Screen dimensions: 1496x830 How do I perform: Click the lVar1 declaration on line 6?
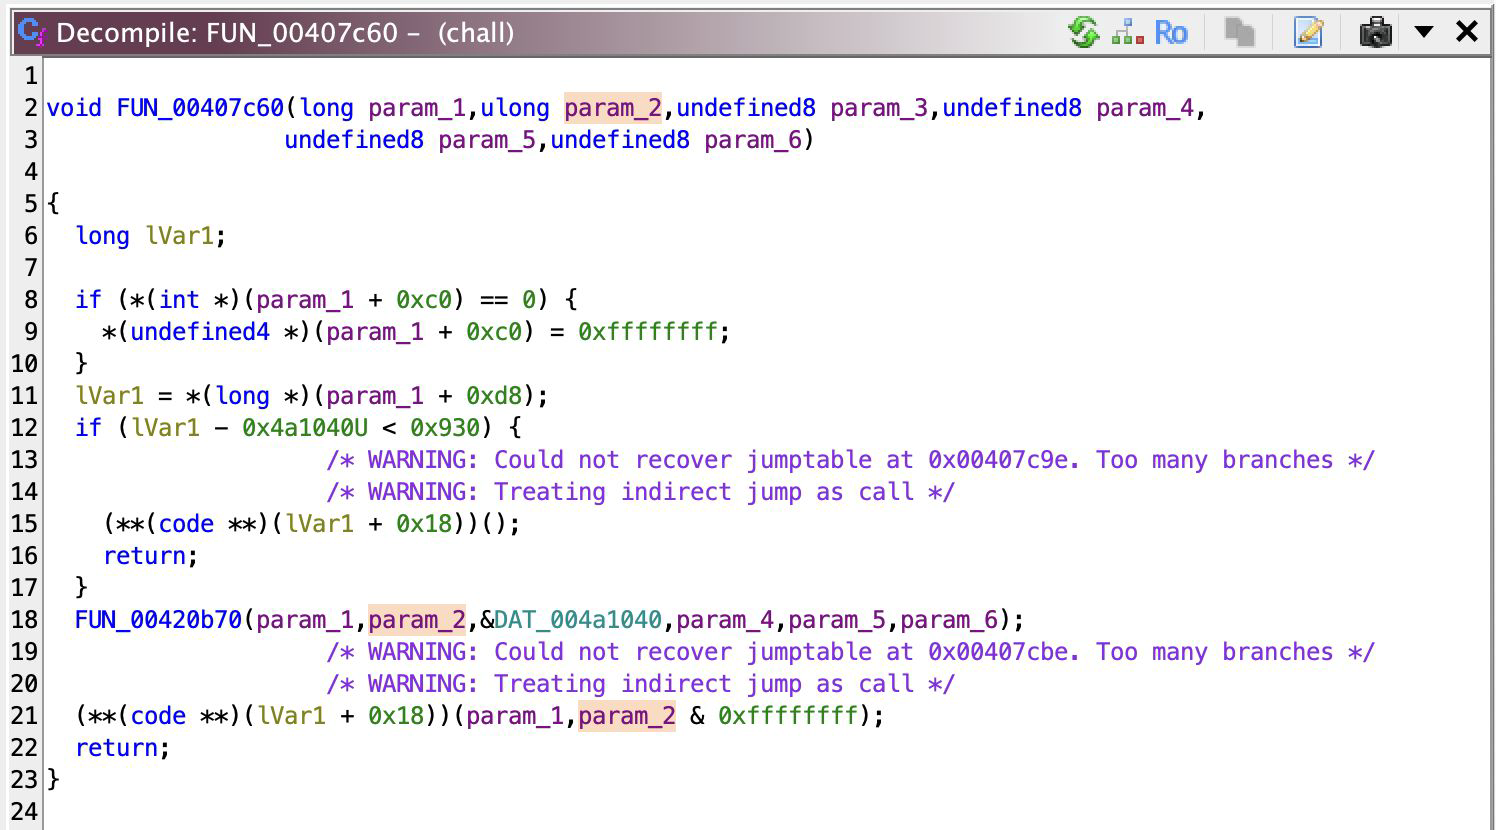[179, 236]
